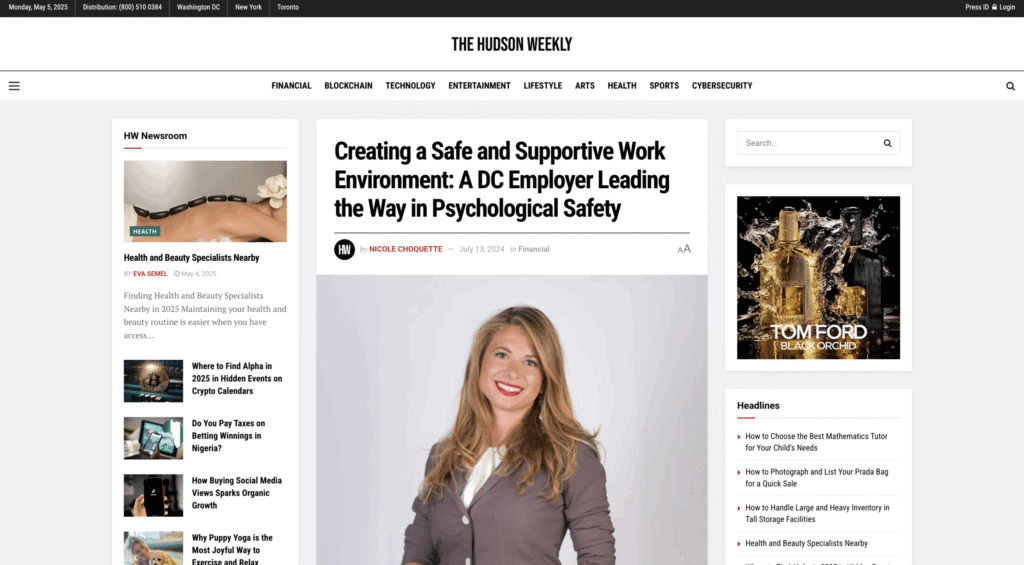Screen dimensions: 1024x565
Task: Click the HW author avatar icon
Action: pos(344,250)
